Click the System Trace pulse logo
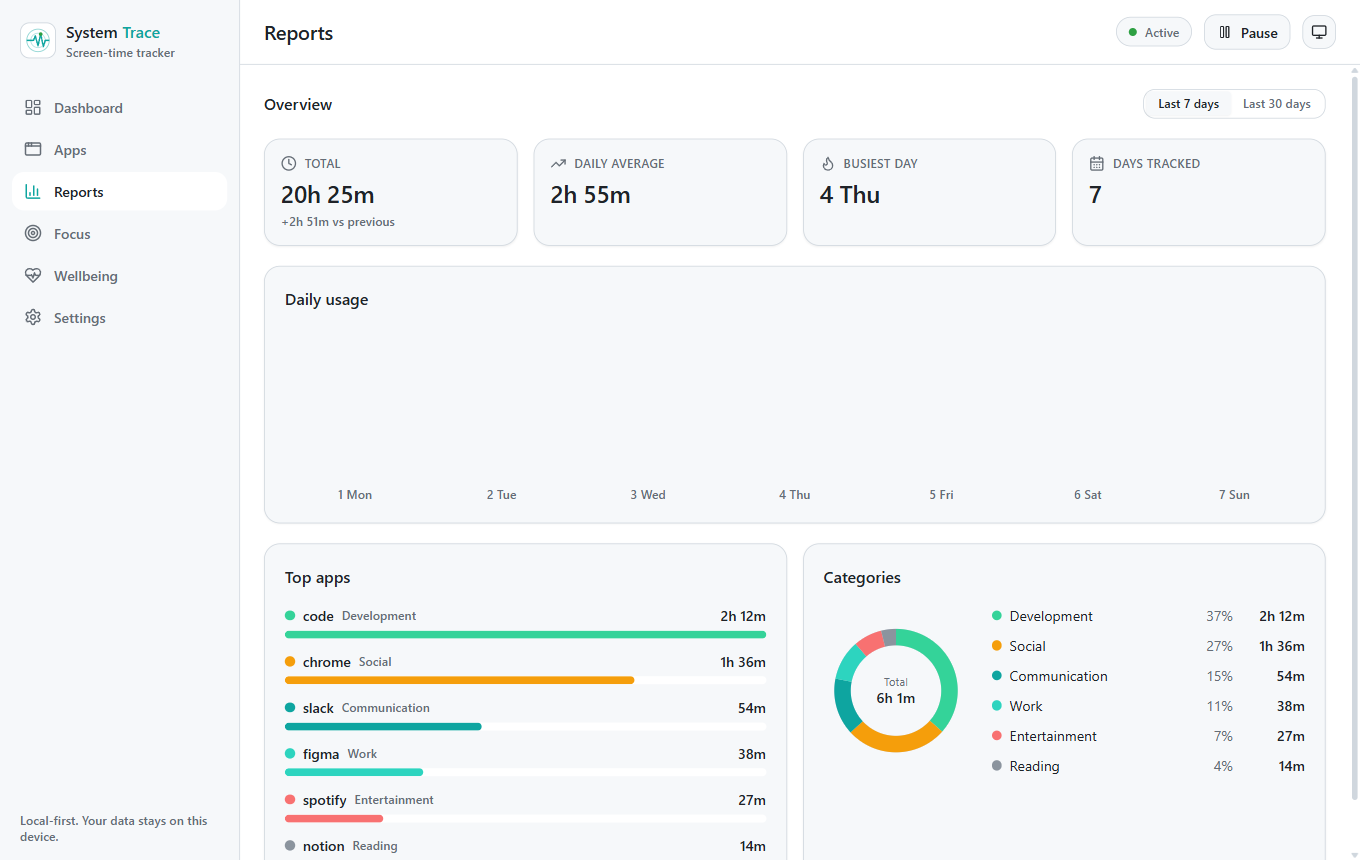Screen dimensions: 1360x860 [x=38, y=40]
